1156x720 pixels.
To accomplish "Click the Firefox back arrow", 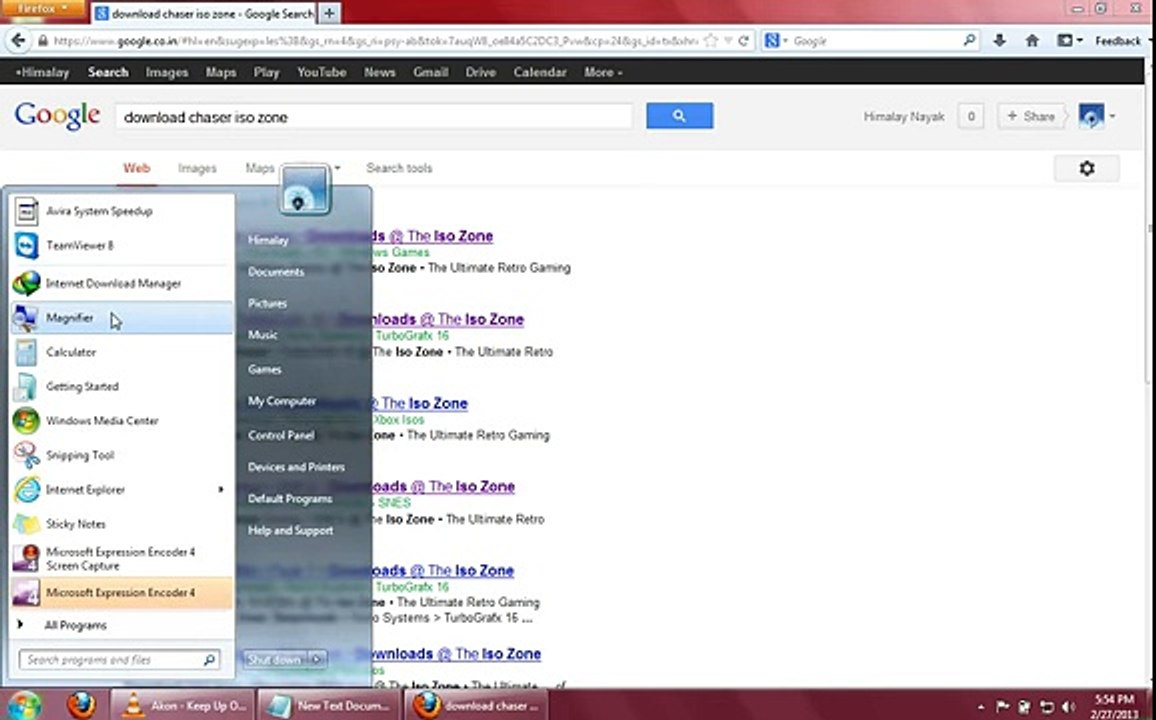I will pyautogui.click(x=18, y=41).
